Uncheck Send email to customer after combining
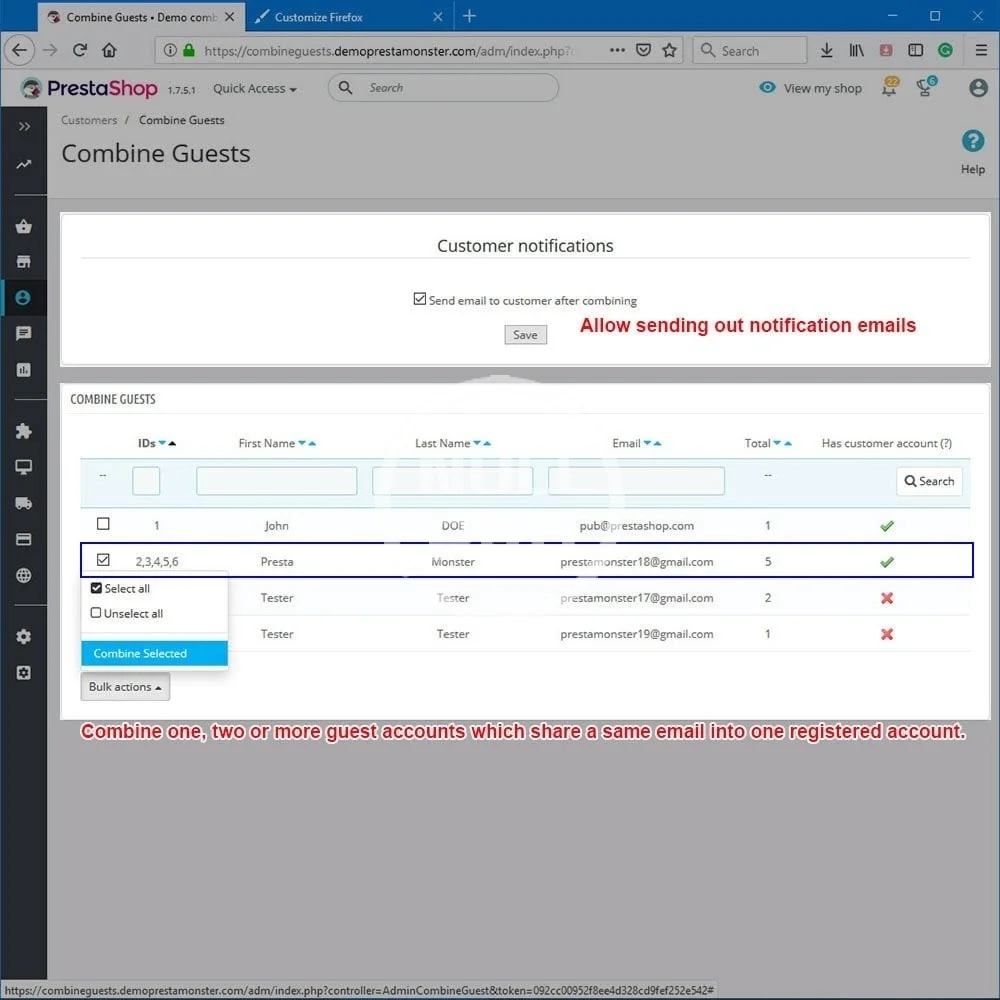Viewport: 1000px width, 1000px height. (x=420, y=299)
